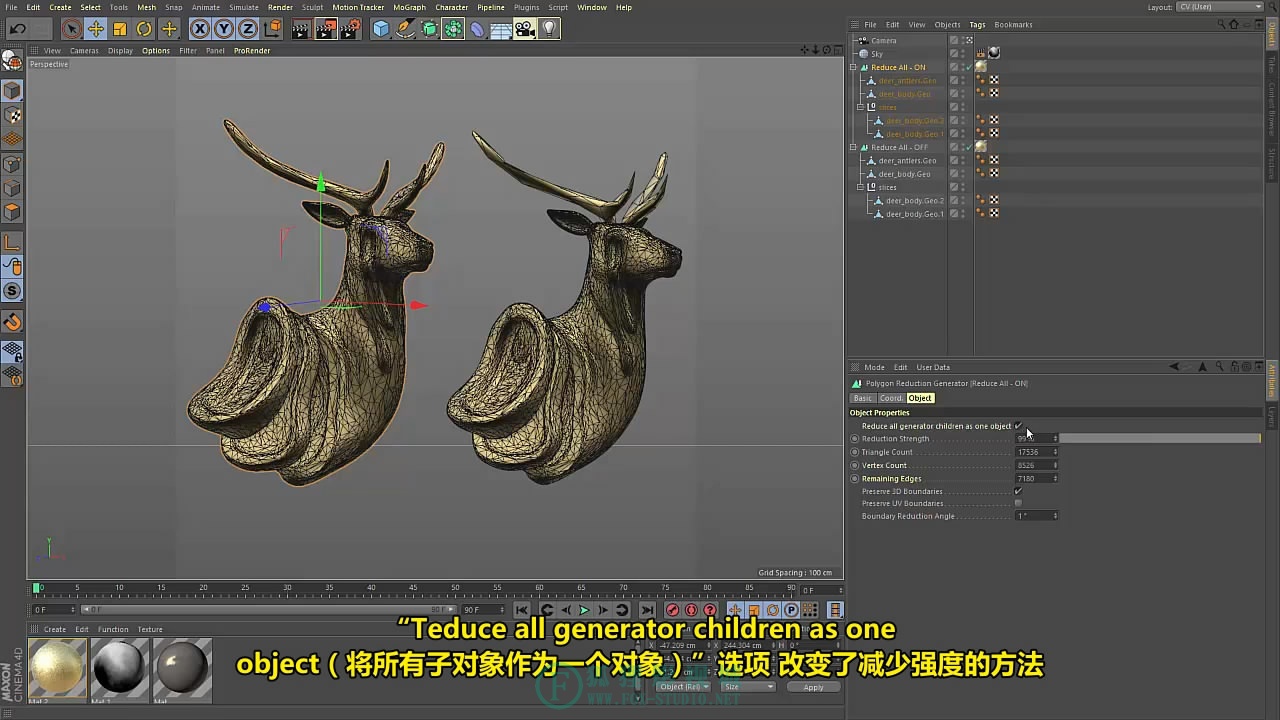Click the Spline Pen tool icon
This screenshot has height=720, width=1280.
[405, 29]
